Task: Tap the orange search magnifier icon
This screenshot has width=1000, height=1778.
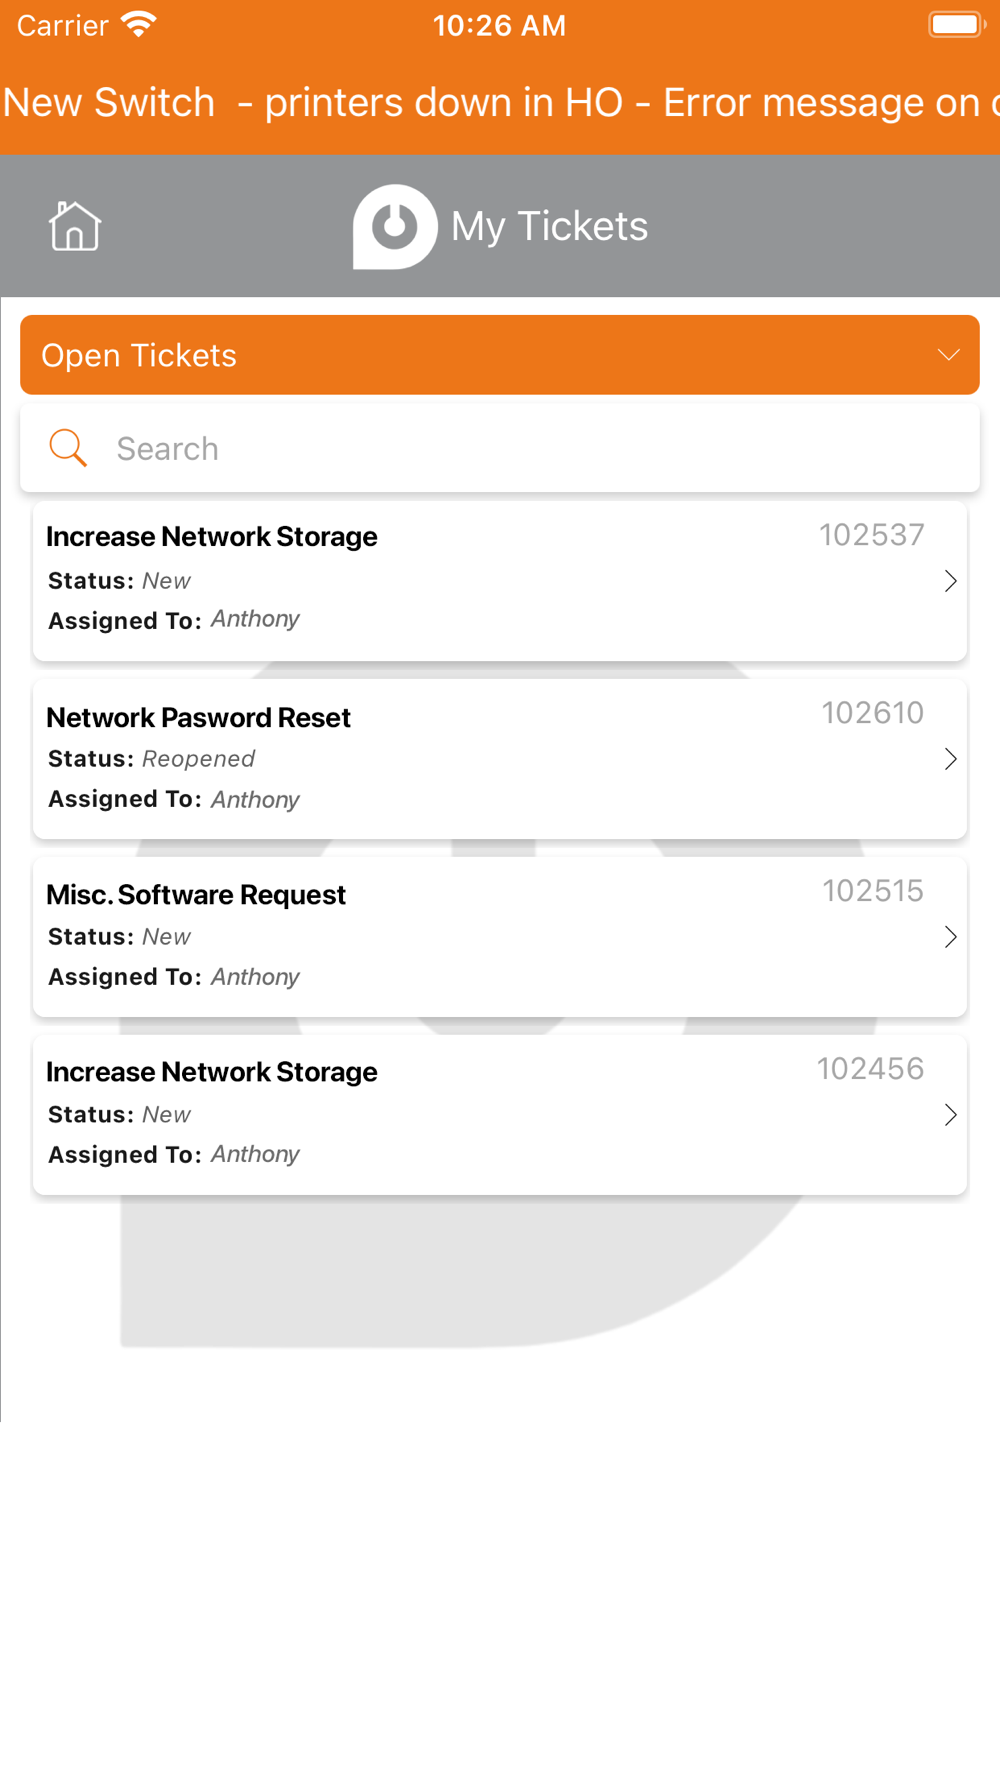Action: 68,448
